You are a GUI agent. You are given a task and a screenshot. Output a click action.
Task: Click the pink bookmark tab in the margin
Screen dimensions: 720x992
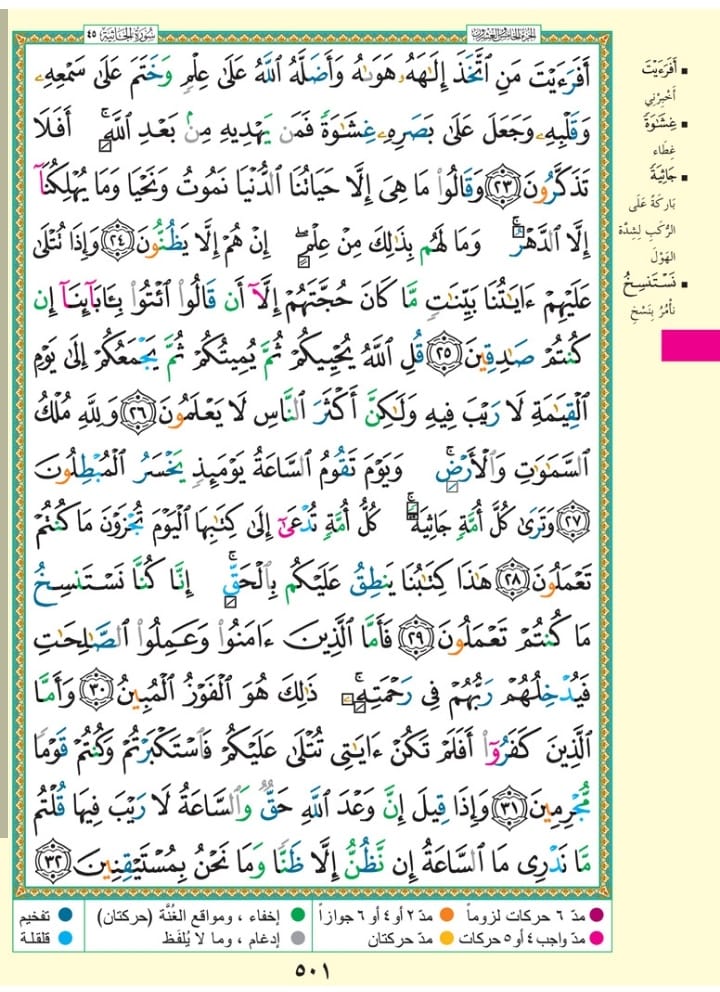click(690, 345)
